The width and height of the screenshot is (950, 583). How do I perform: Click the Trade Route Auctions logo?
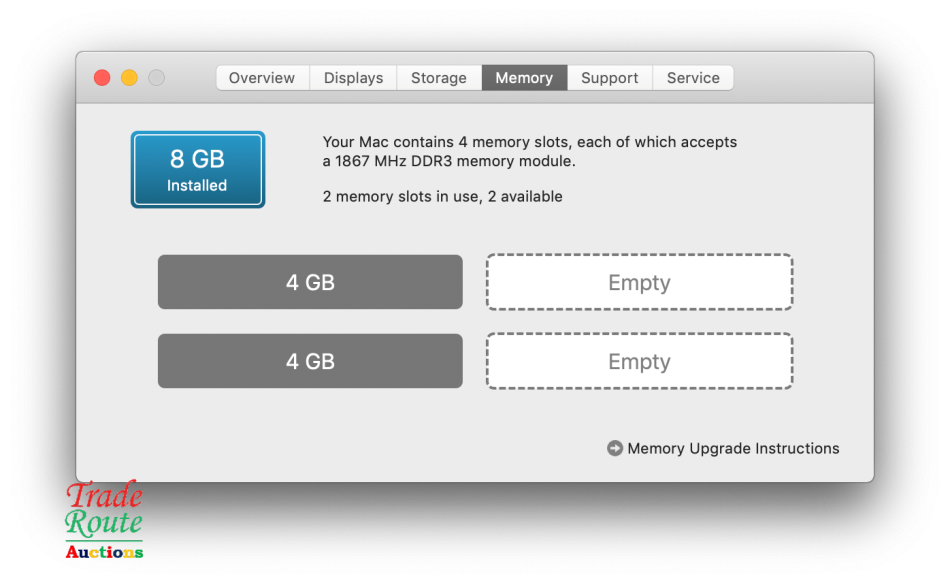[x=104, y=519]
